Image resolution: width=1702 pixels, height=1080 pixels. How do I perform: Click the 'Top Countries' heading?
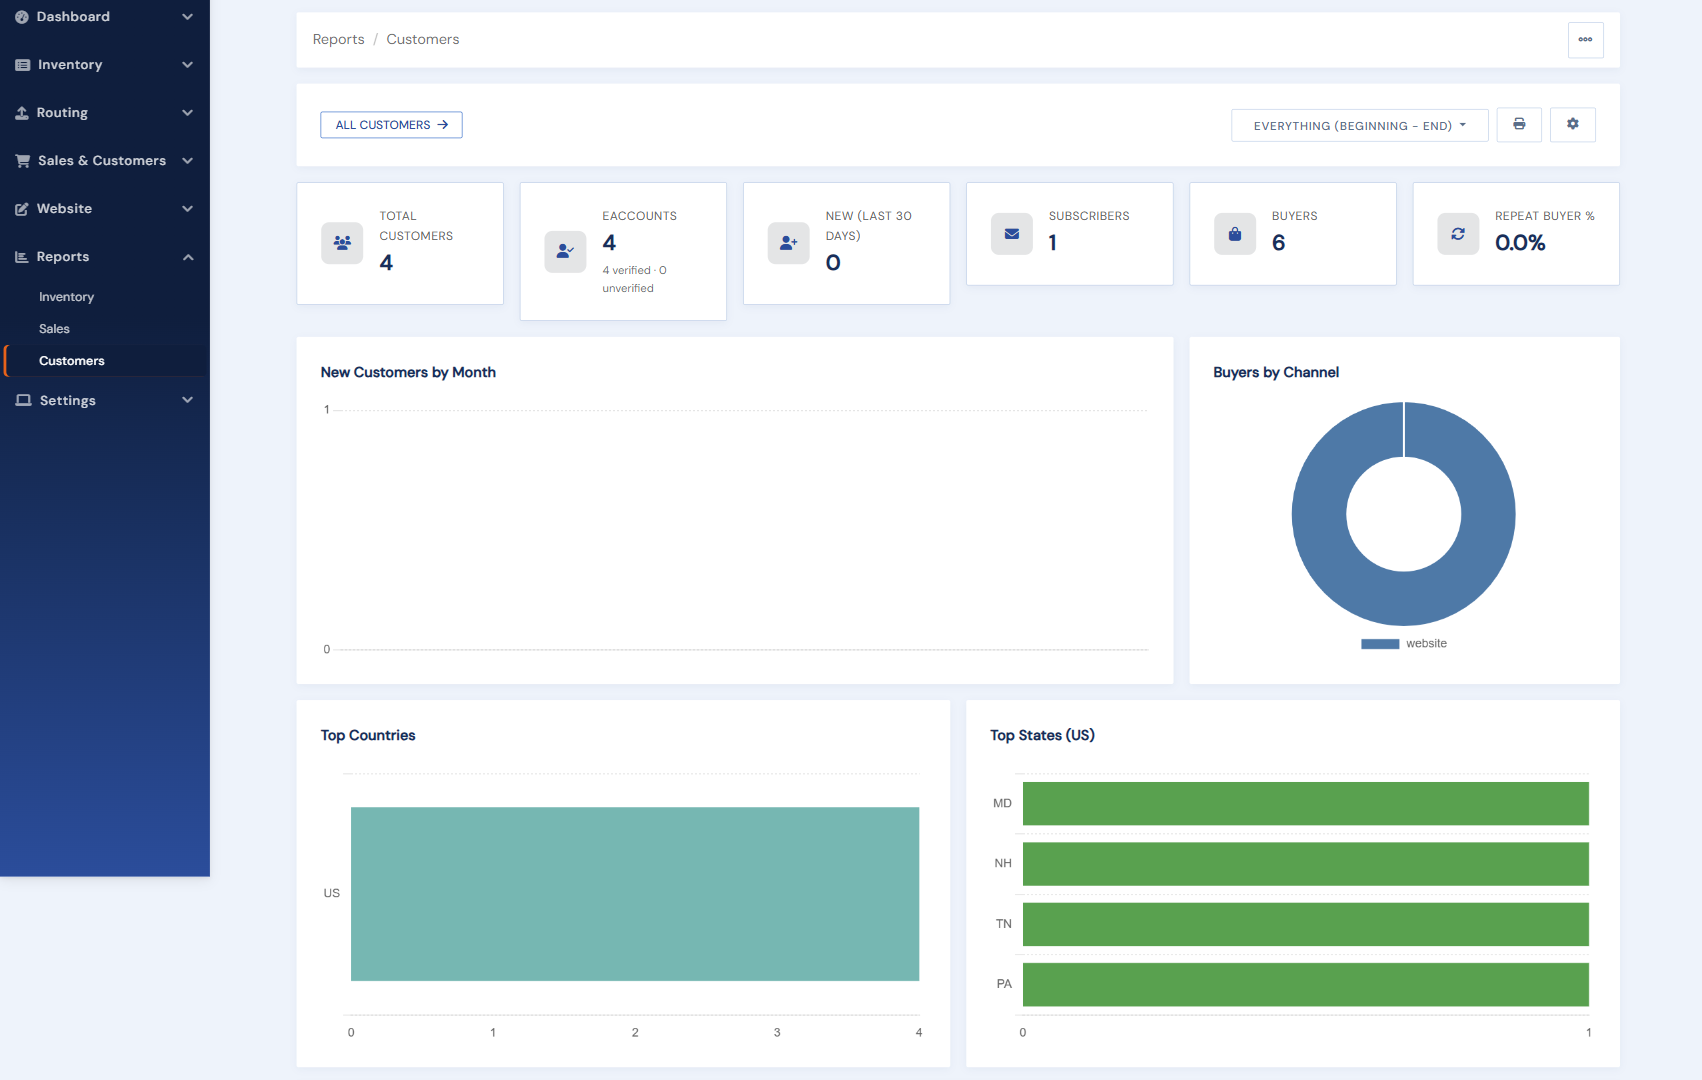[368, 735]
